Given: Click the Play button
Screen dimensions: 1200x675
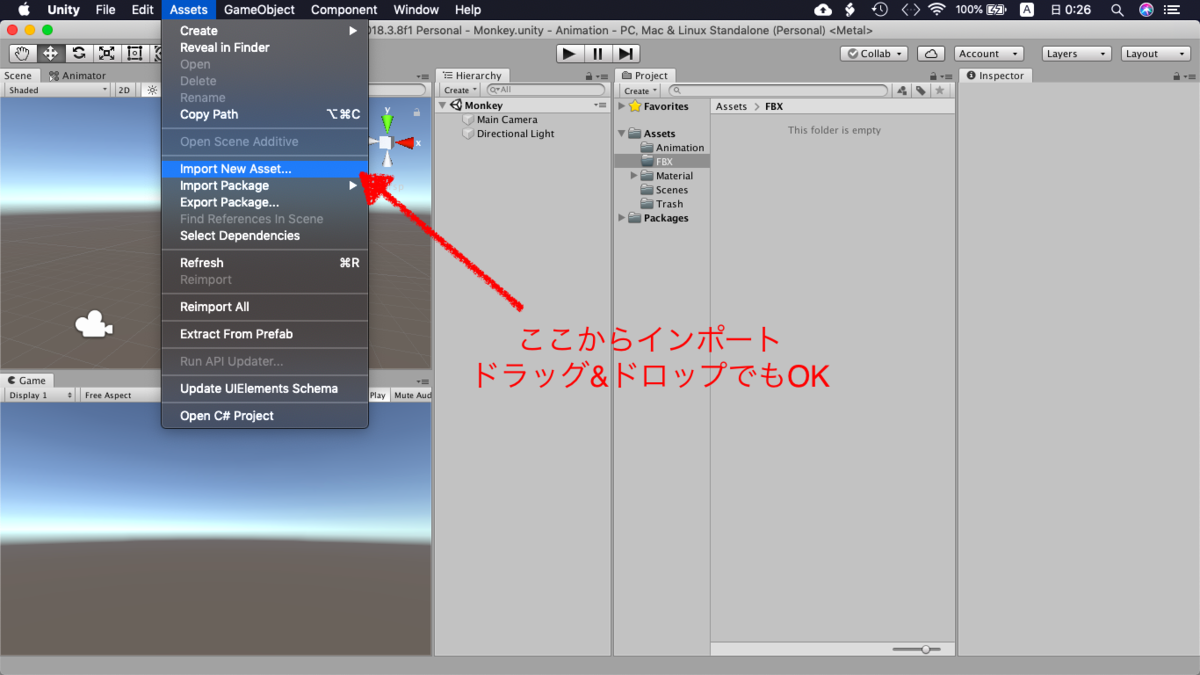Looking at the screenshot, I should [569, 54].
